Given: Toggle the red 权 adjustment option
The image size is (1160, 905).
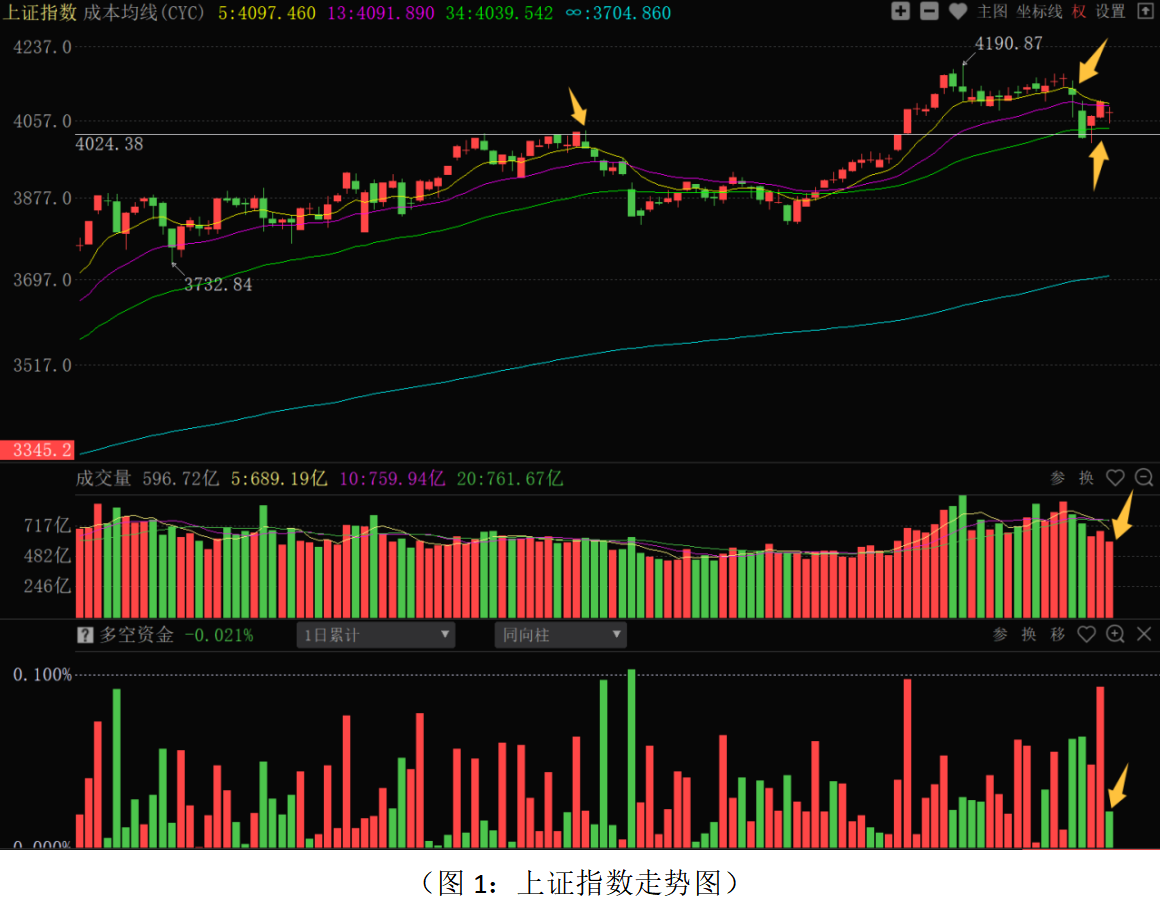Looking at the screenshot, I should [x=1079, y=12].
